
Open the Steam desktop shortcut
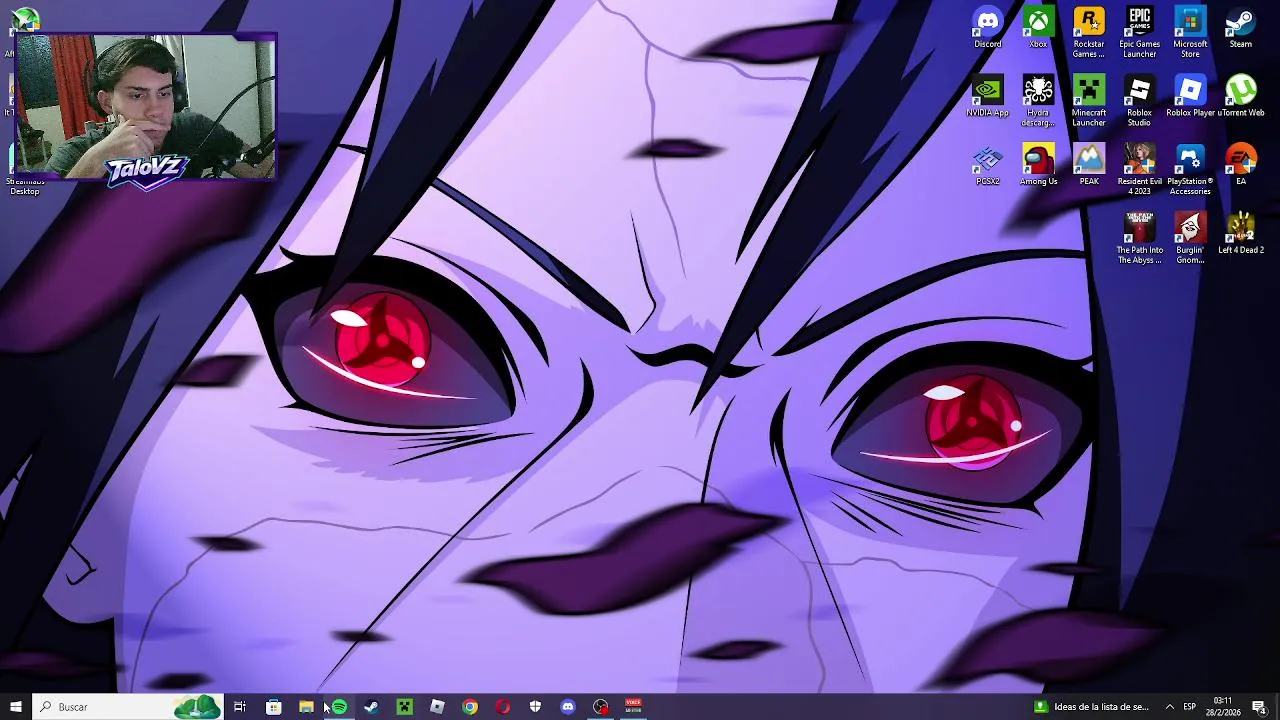click(x=1241, y=27)
